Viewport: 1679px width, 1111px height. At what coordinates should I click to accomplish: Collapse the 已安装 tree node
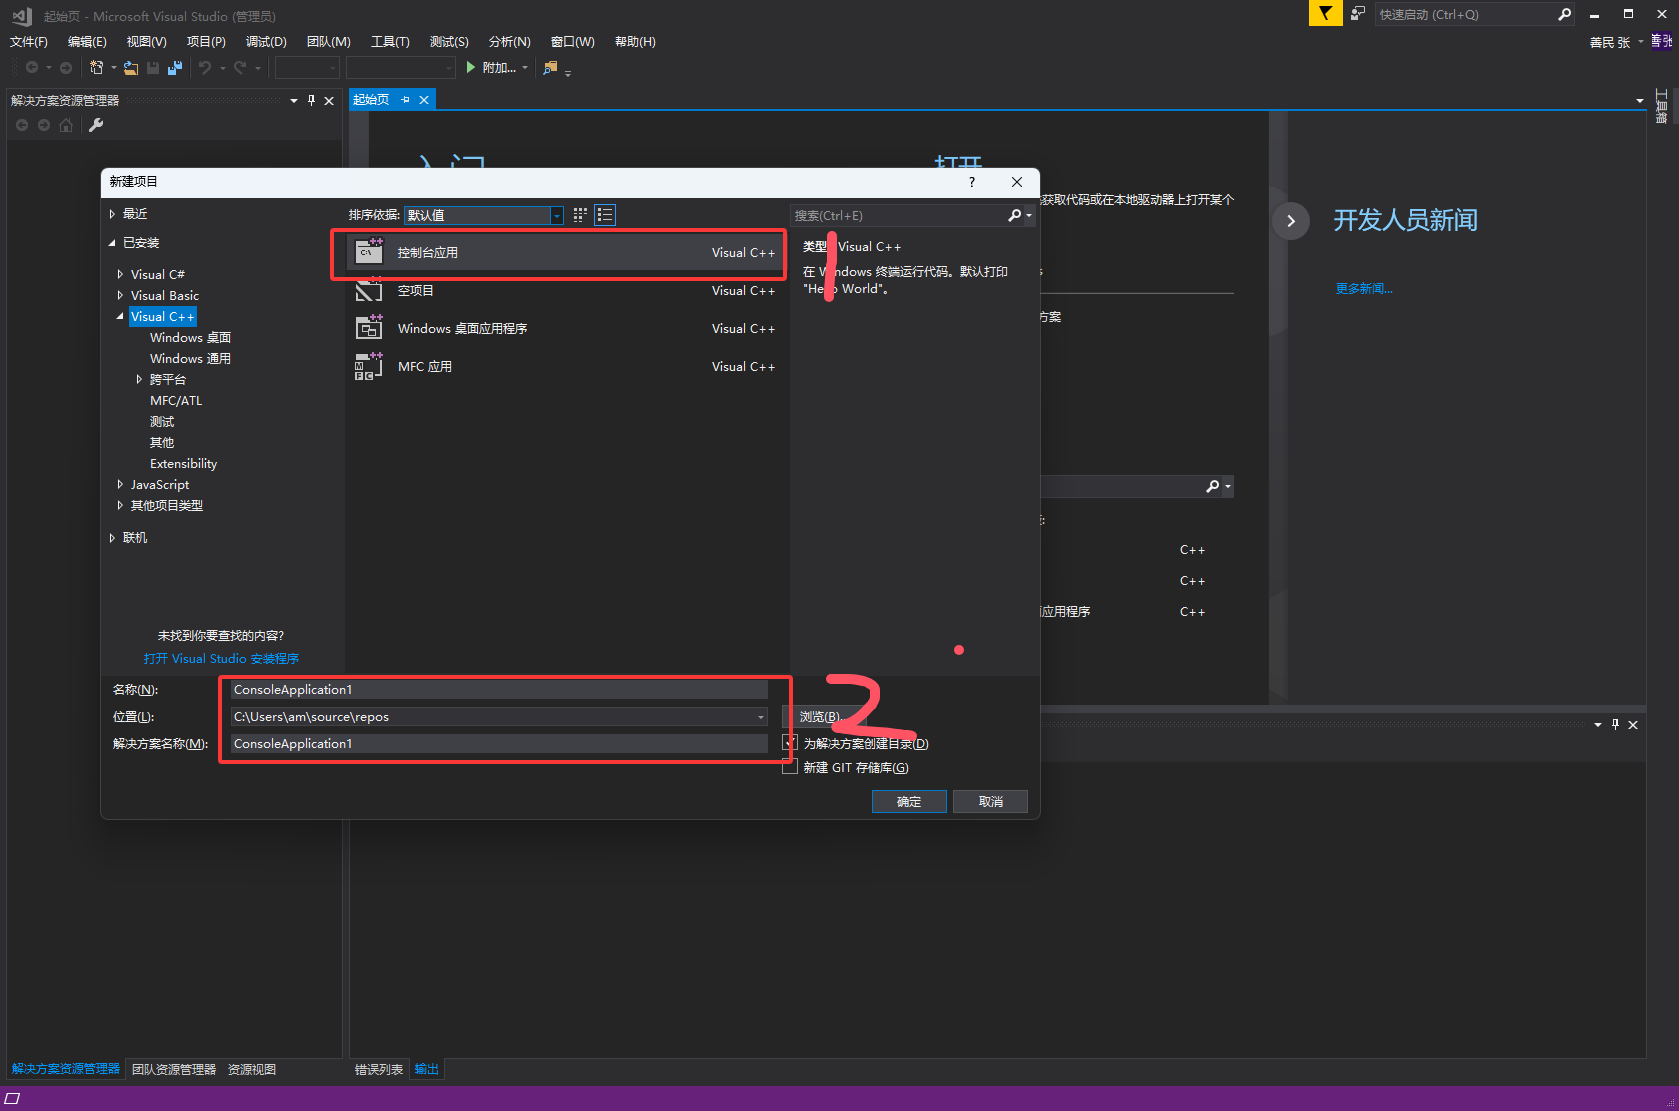pyautogui.click(x=112, y=243)
